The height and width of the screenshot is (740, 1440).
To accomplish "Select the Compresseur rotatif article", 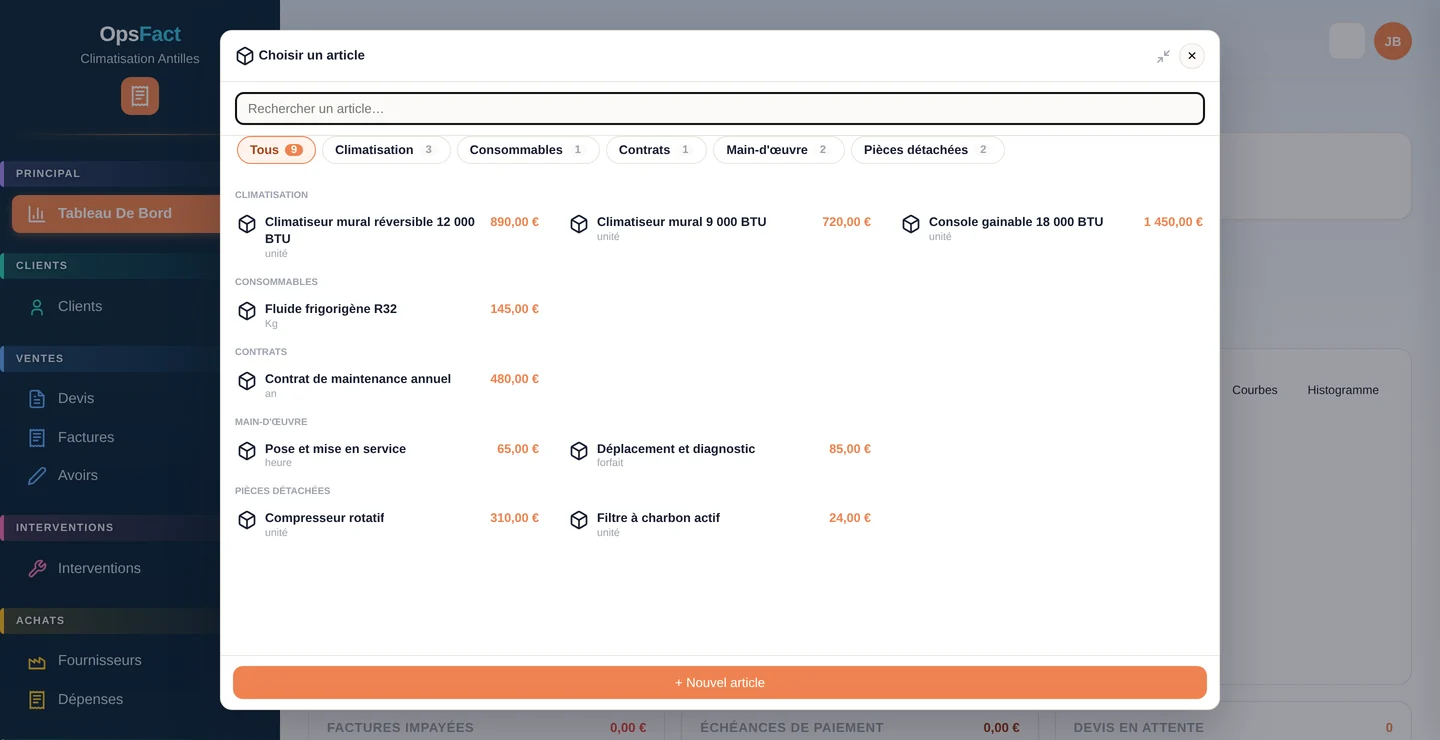I will pos(388,525).
